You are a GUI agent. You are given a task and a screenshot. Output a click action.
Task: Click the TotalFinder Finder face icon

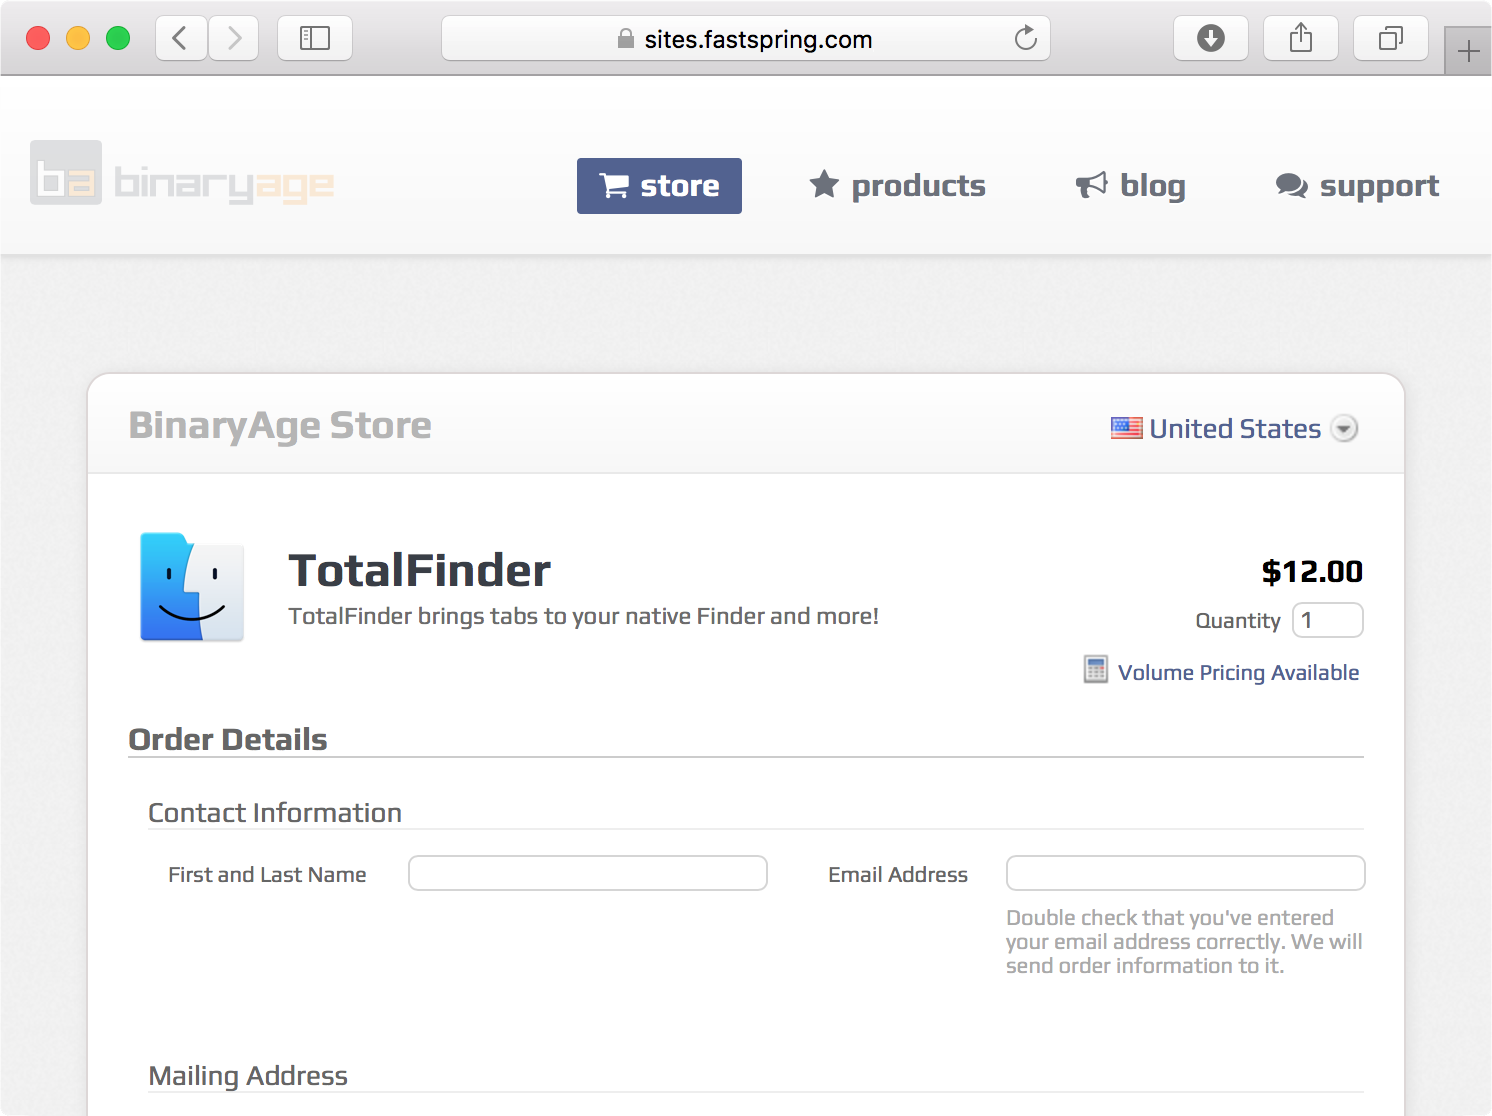192,587
